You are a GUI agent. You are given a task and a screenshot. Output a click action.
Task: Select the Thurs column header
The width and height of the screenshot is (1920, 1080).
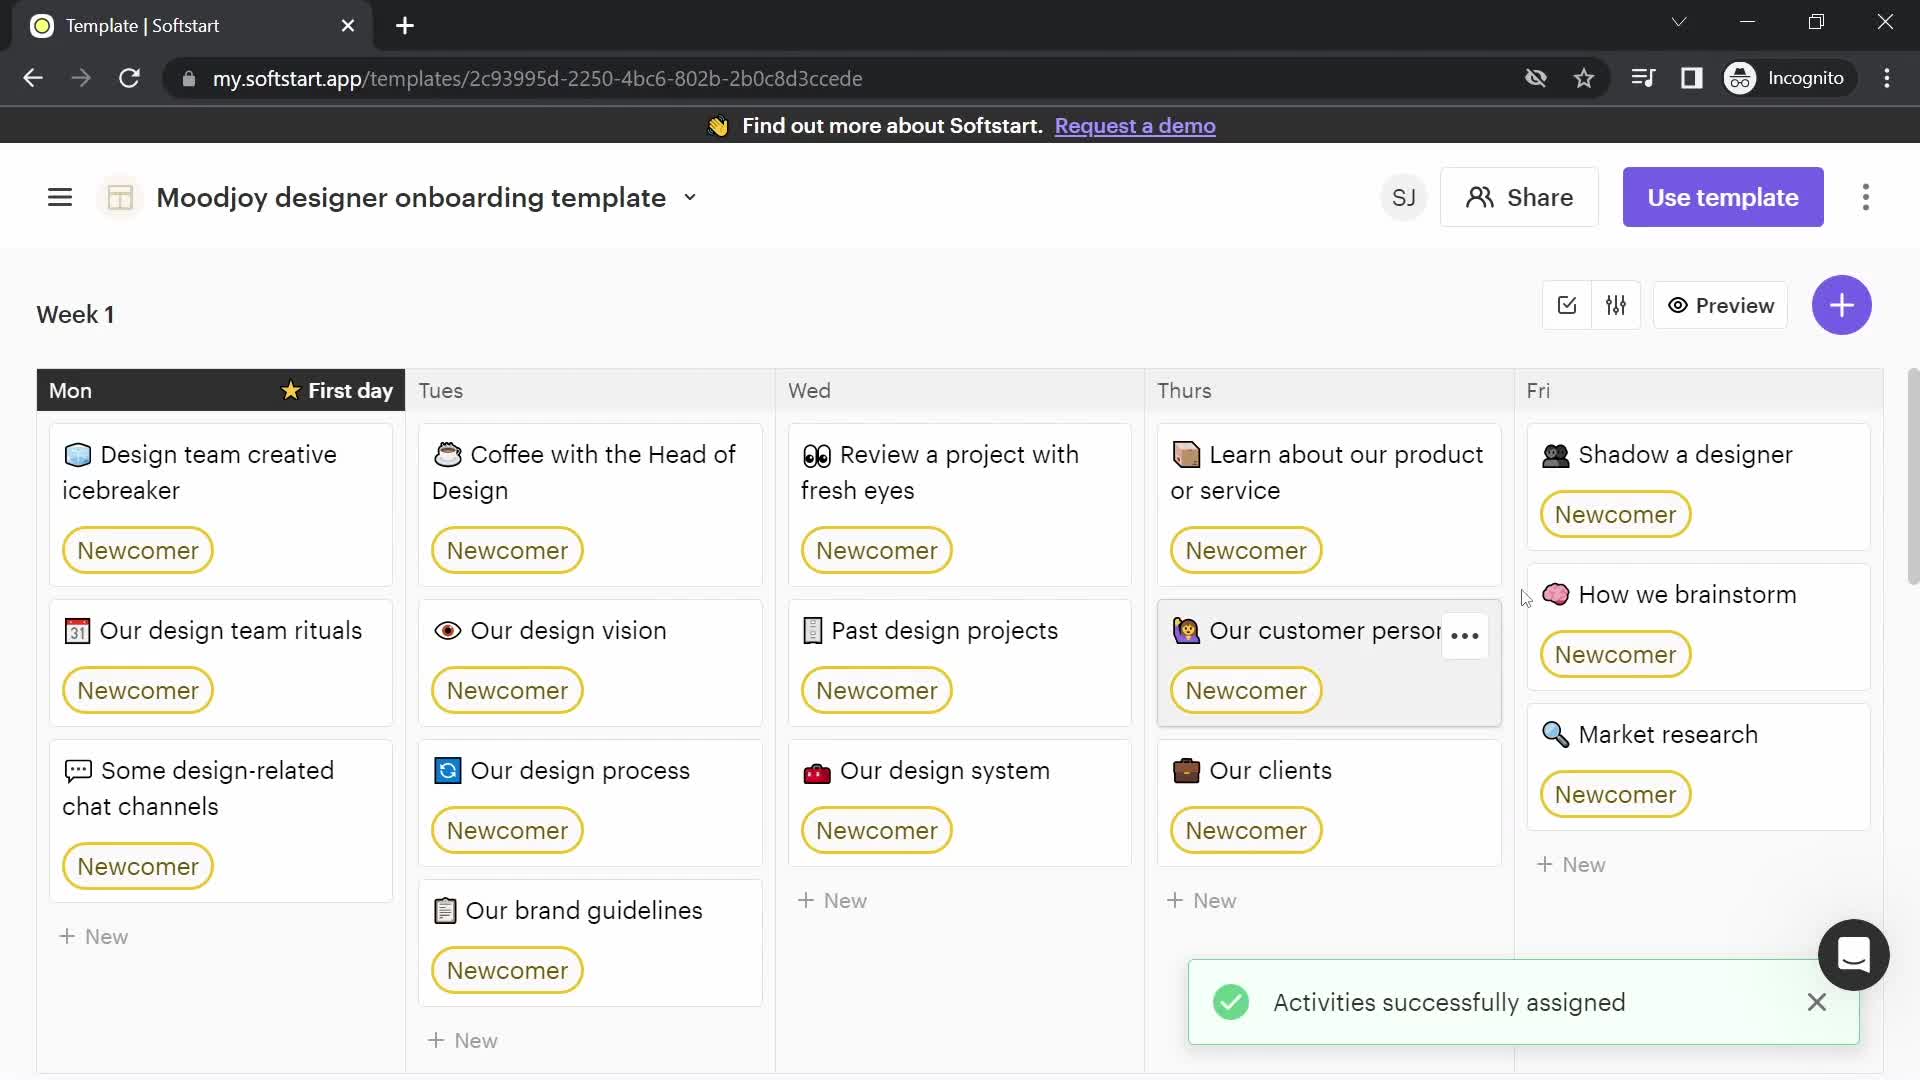[1328, 390]
